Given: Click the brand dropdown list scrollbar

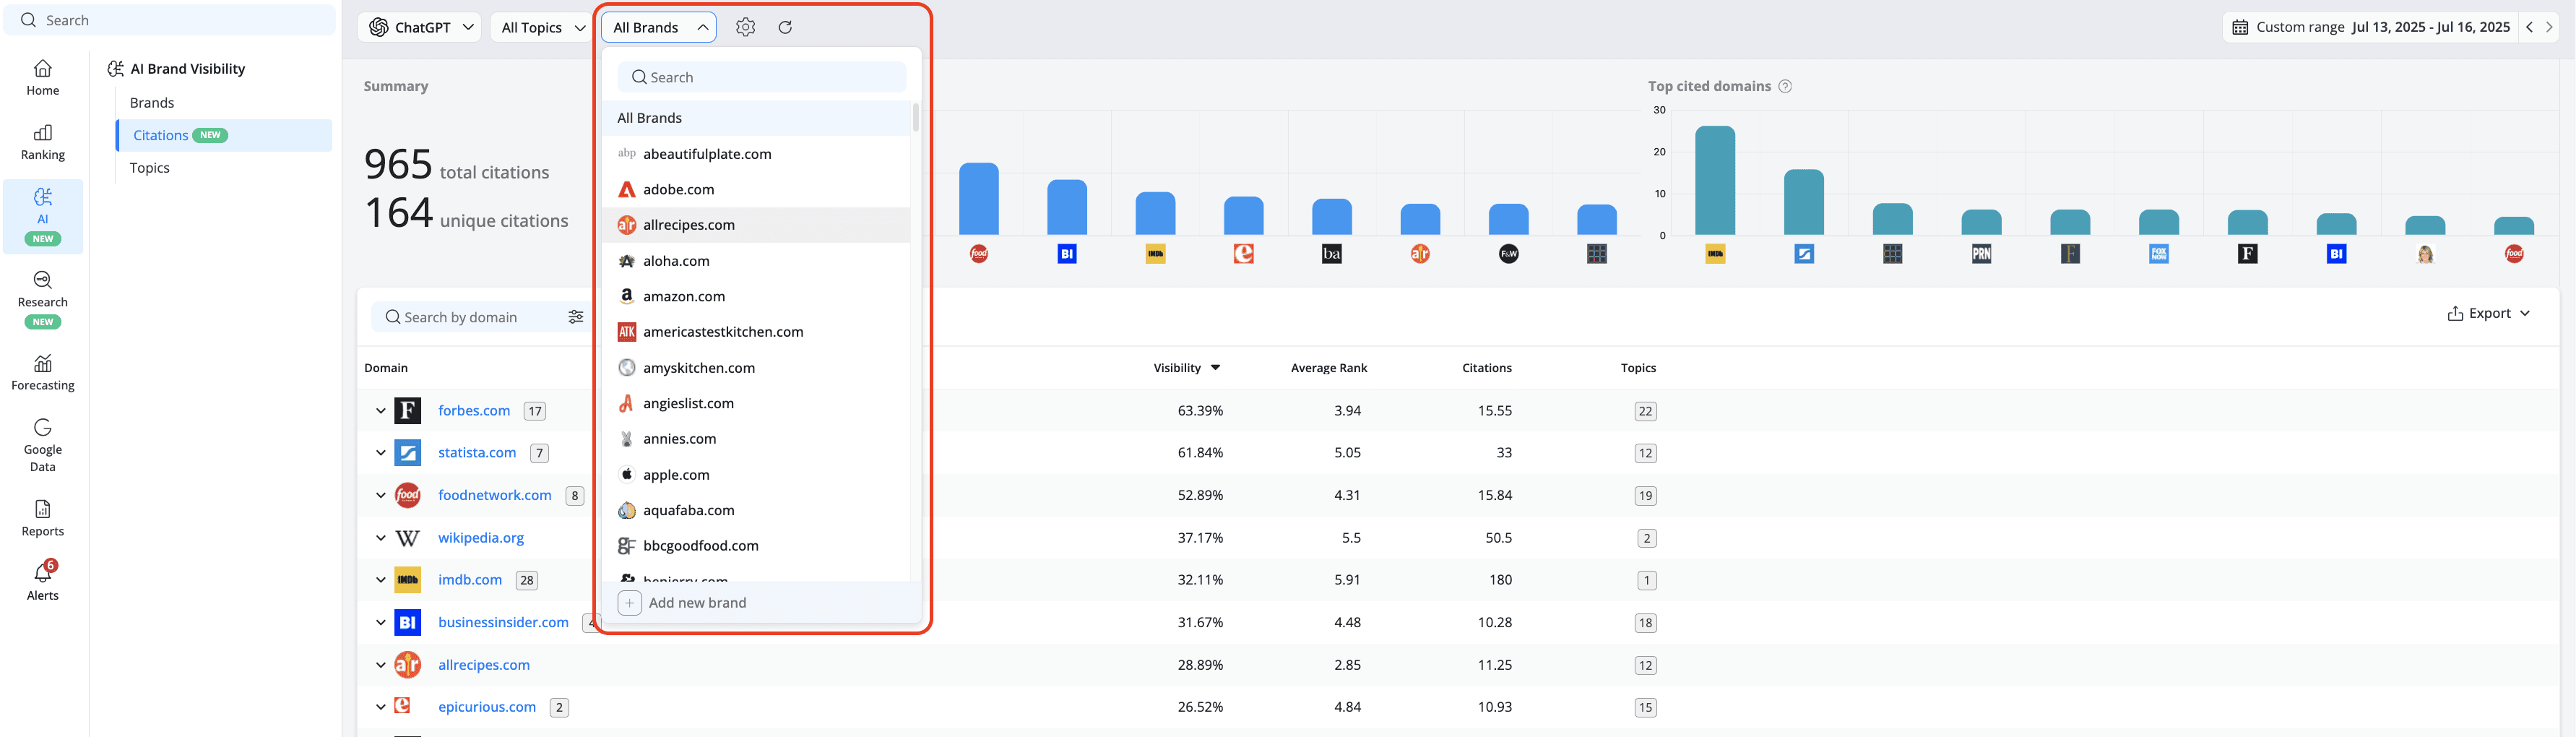Looking at the screenshot, I should [915, 118].
